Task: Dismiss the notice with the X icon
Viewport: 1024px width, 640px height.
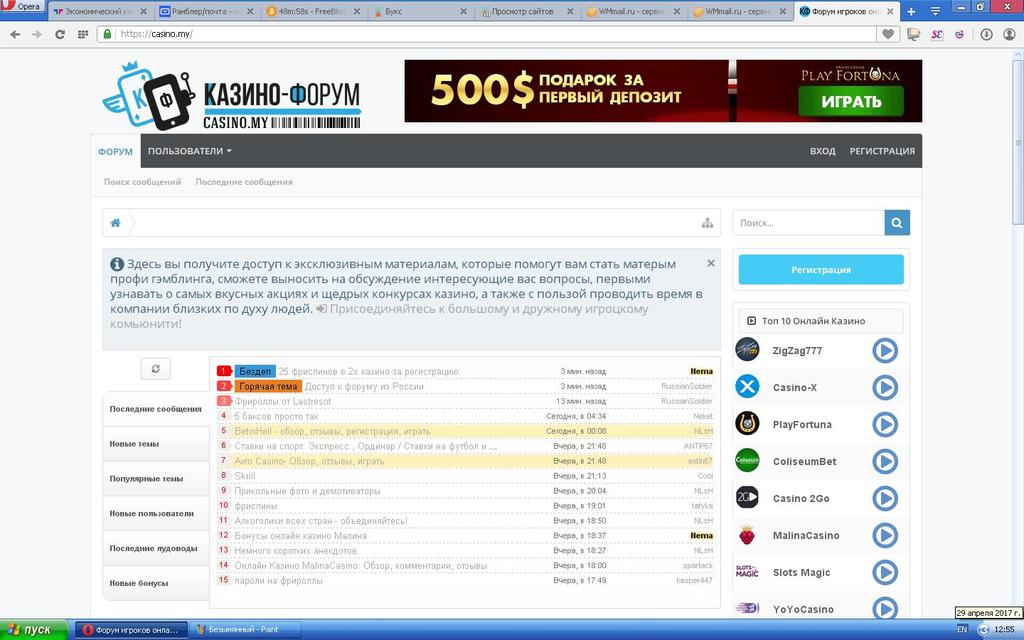Action: [711, 263]
